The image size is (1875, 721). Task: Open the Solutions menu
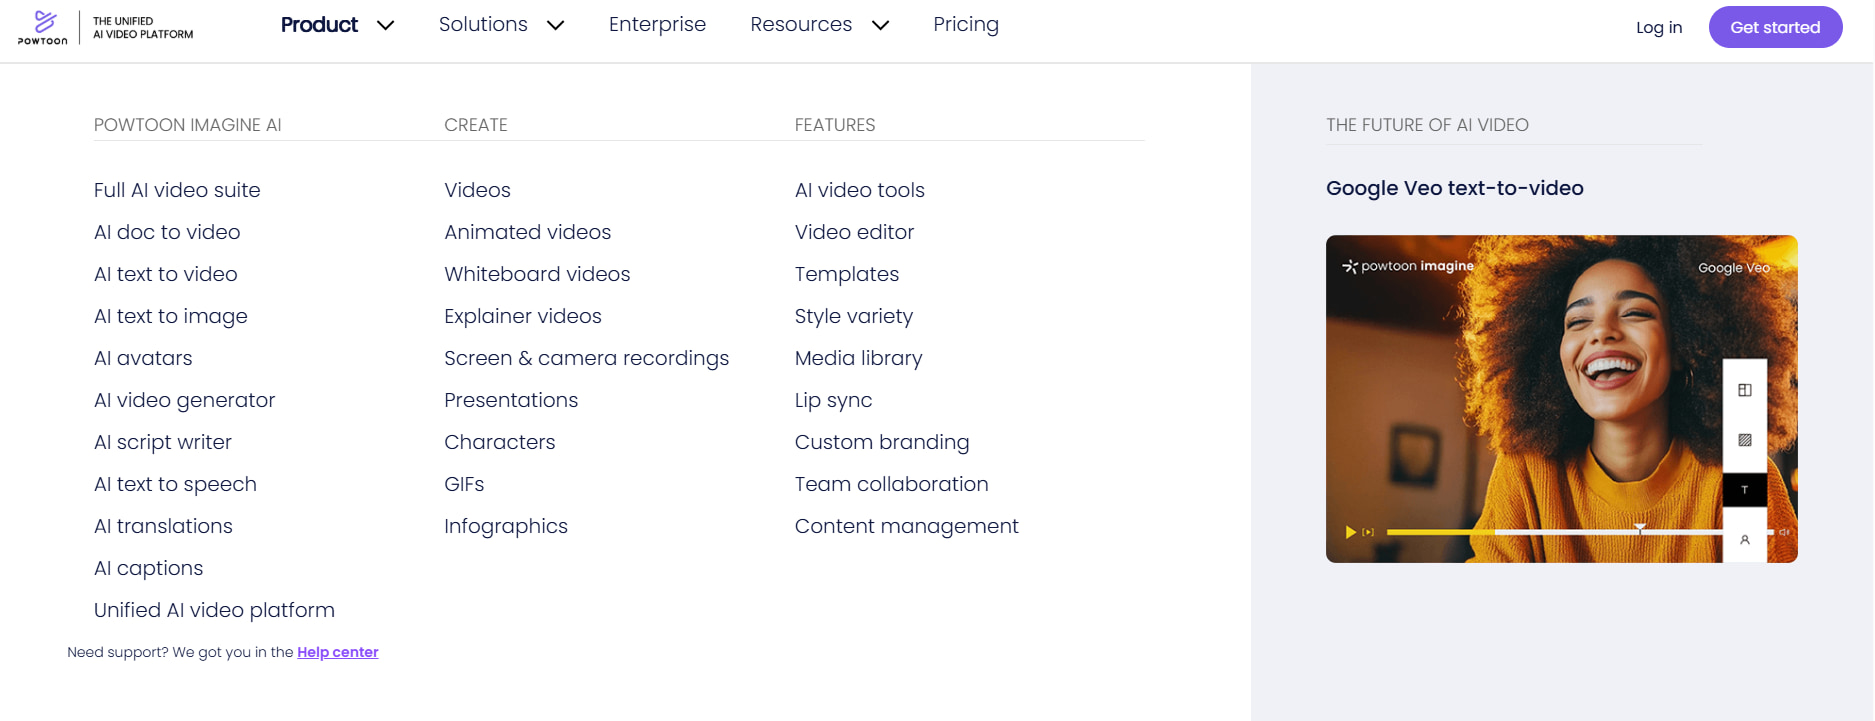[483, 25]
